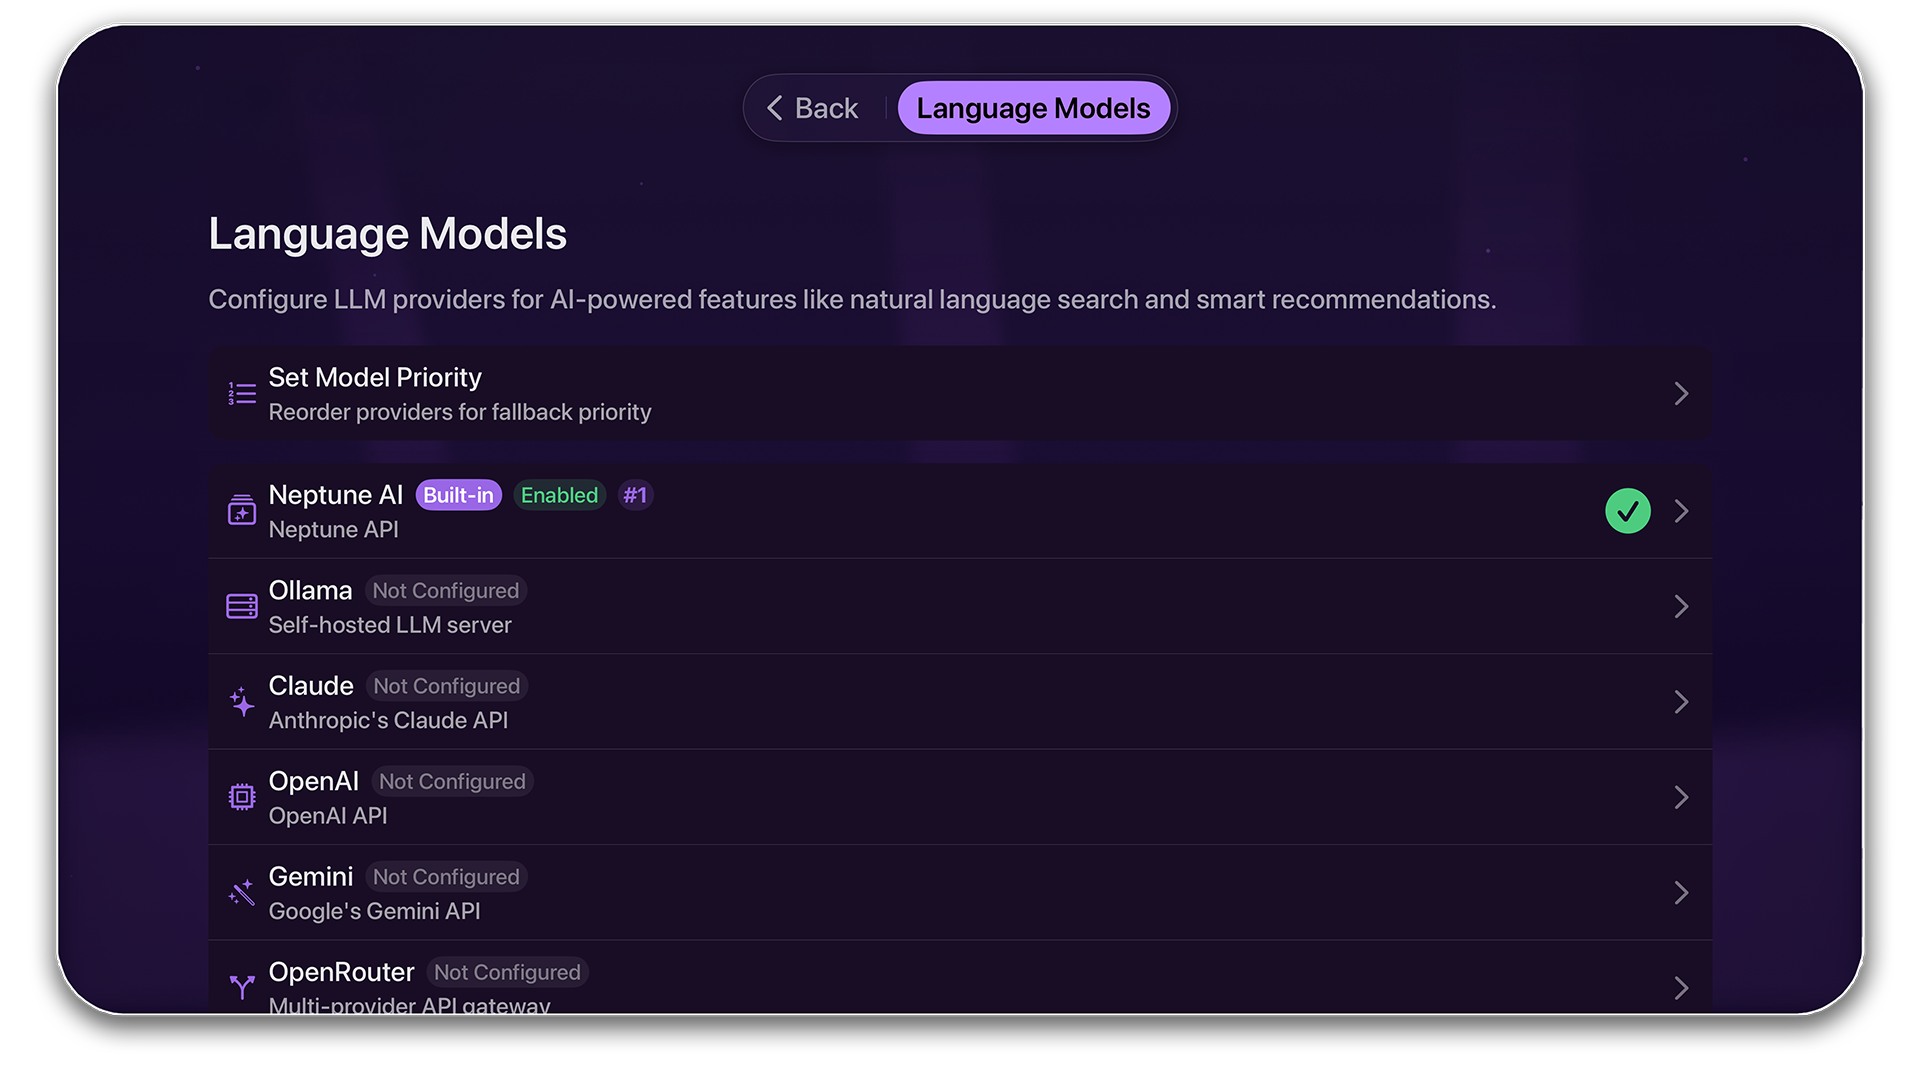Open Claude settings via right chevron
The image size is (1920, 1080).
tap(1681, 702)
